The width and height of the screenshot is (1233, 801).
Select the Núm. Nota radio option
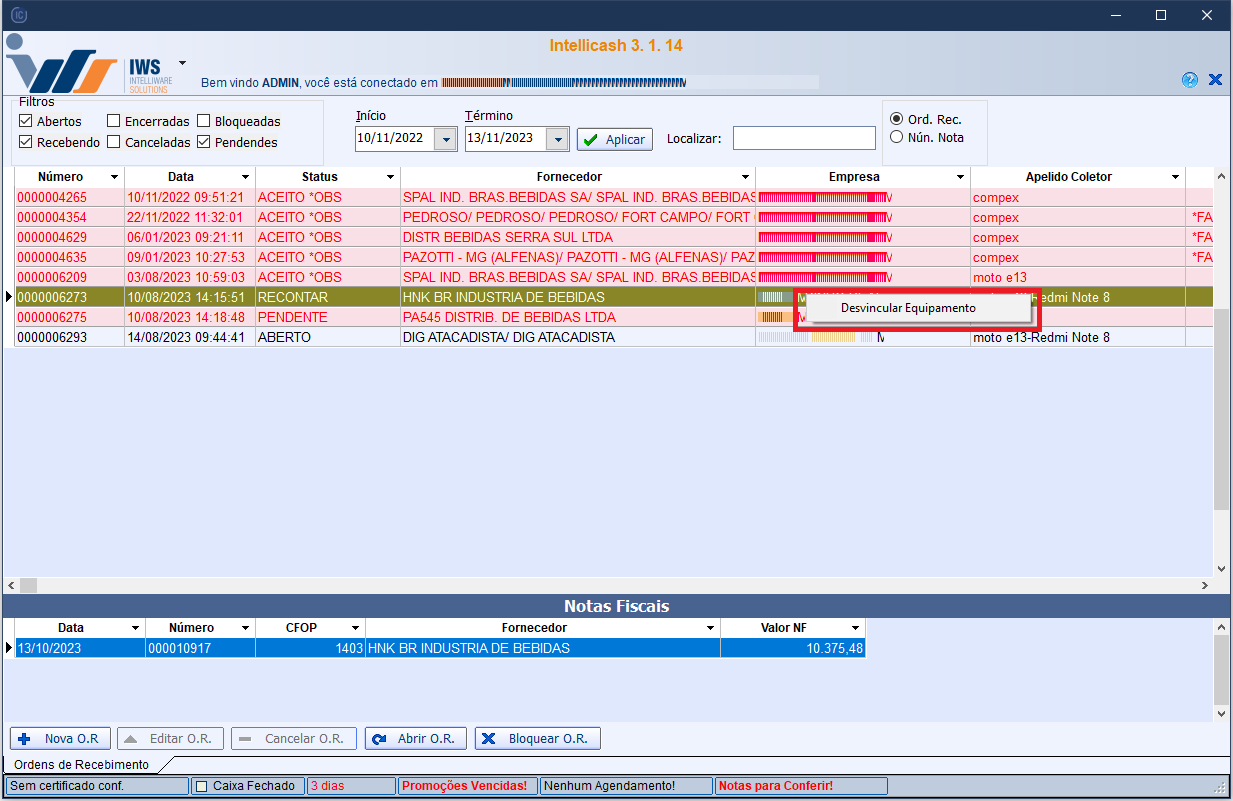(896, 137)
